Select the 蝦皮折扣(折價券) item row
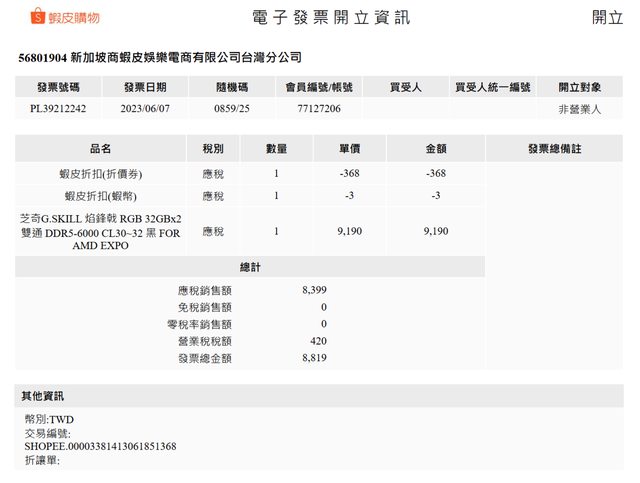The width and height of the screenshot is (640, 483). pos(100,173)
